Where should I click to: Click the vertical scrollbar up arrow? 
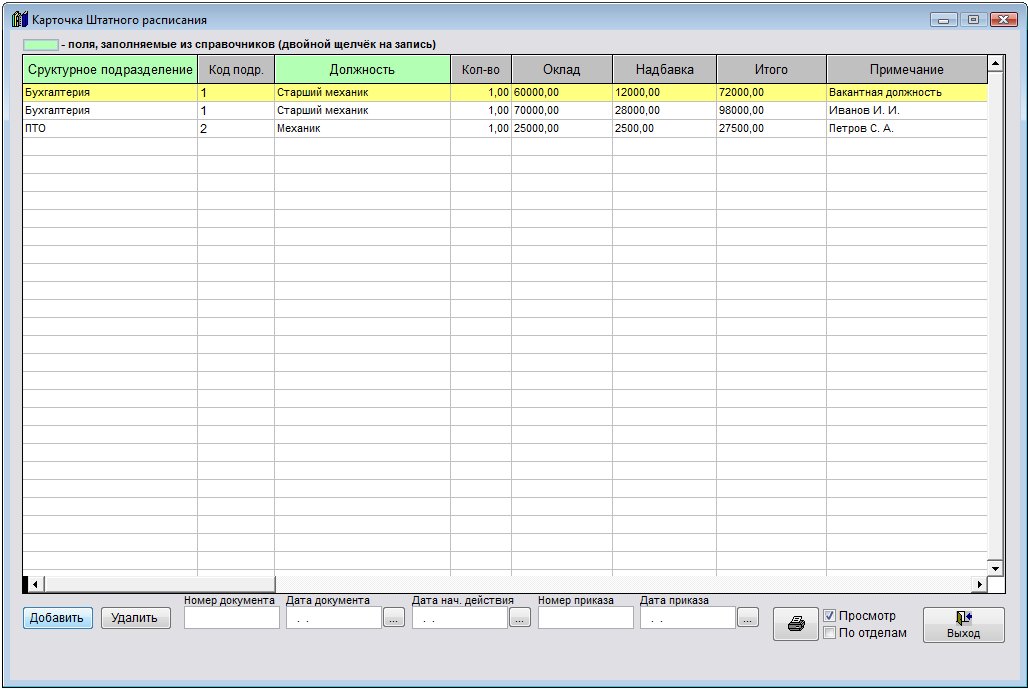pyautogui.click(x=995, y=64)
